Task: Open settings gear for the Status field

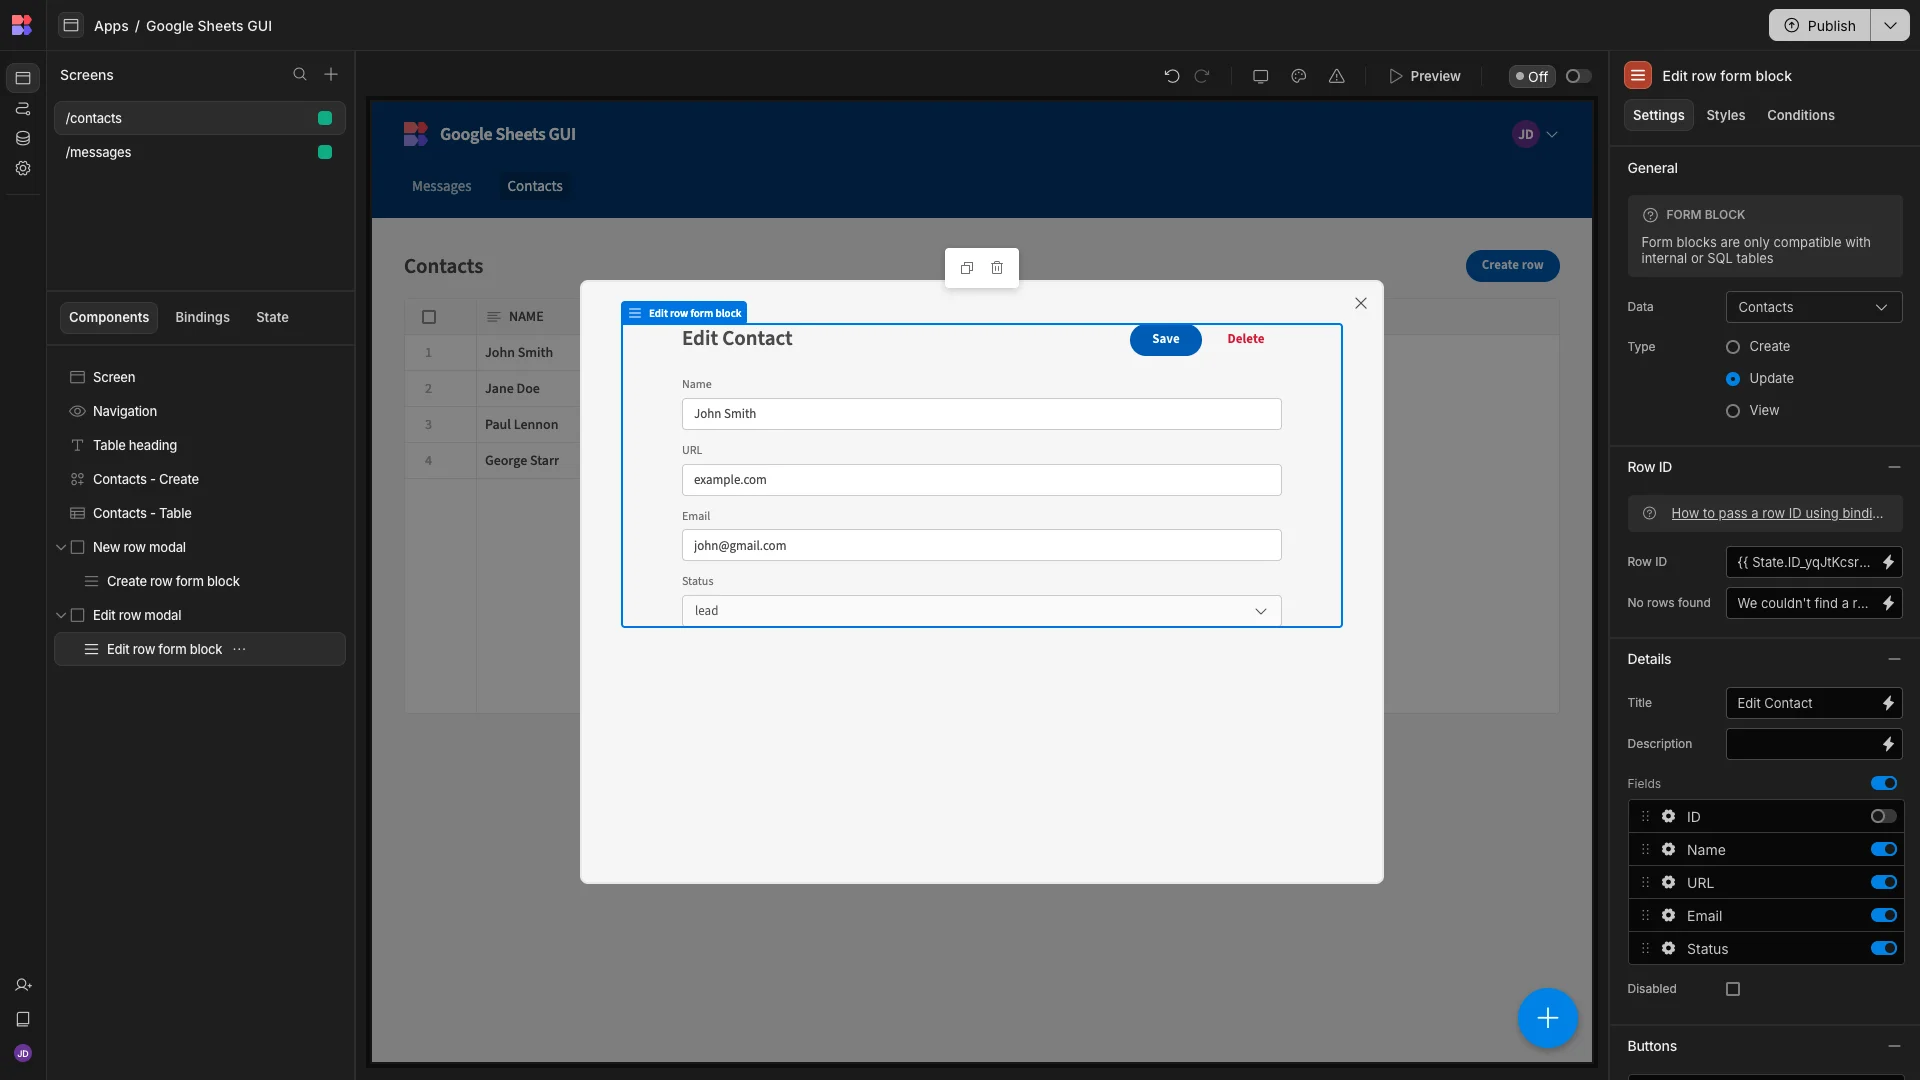Action: click(1668, 949)
